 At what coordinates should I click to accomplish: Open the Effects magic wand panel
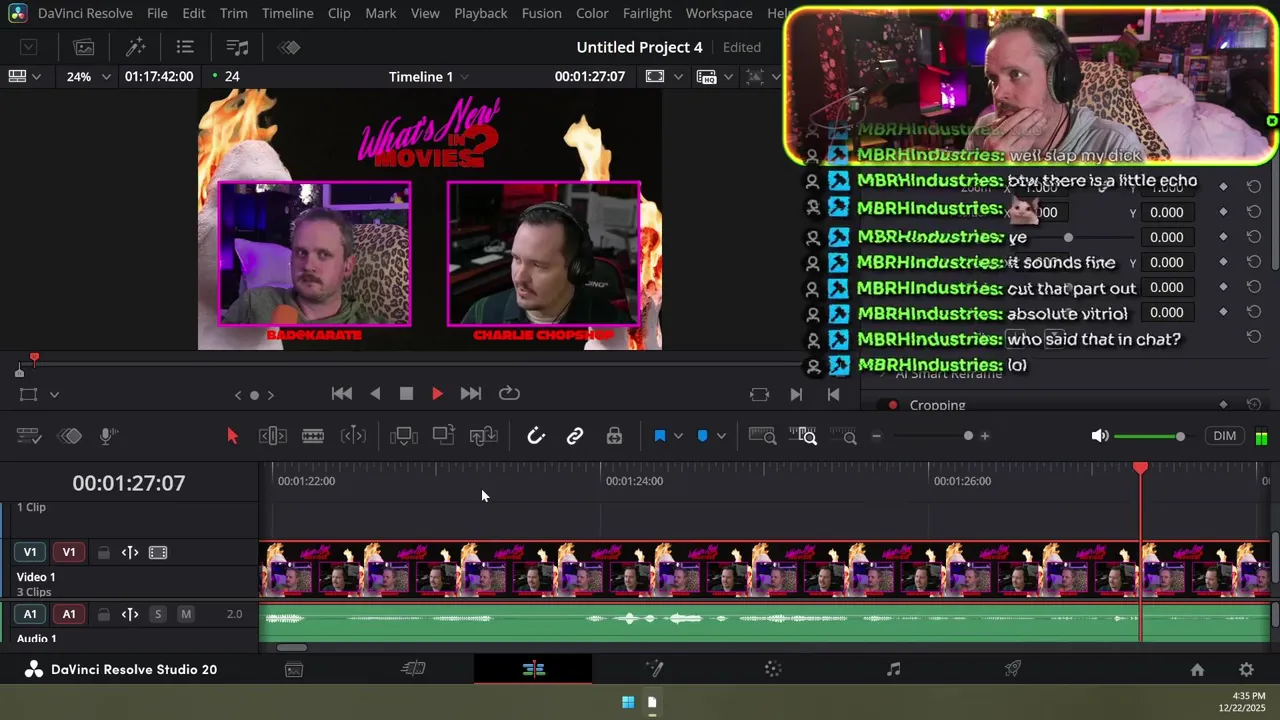coord(135,47)
